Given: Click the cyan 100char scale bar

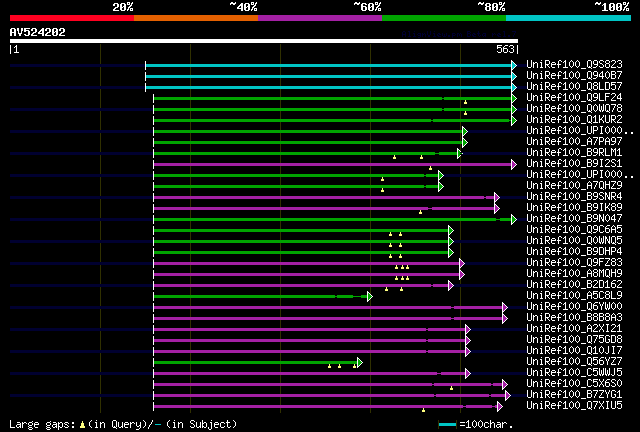Looking at the screenshot, I should point(447,425).
